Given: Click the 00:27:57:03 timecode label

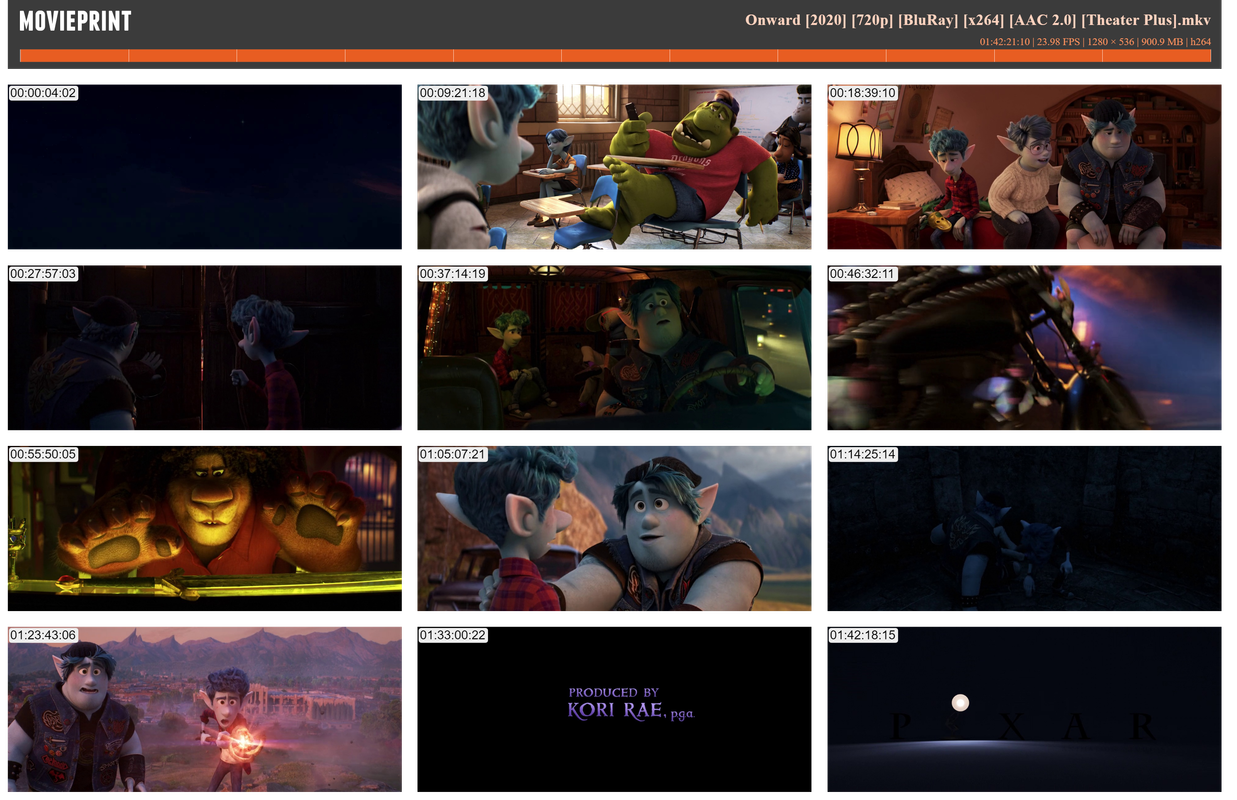Looking at the screenshot, I should 43,273.
